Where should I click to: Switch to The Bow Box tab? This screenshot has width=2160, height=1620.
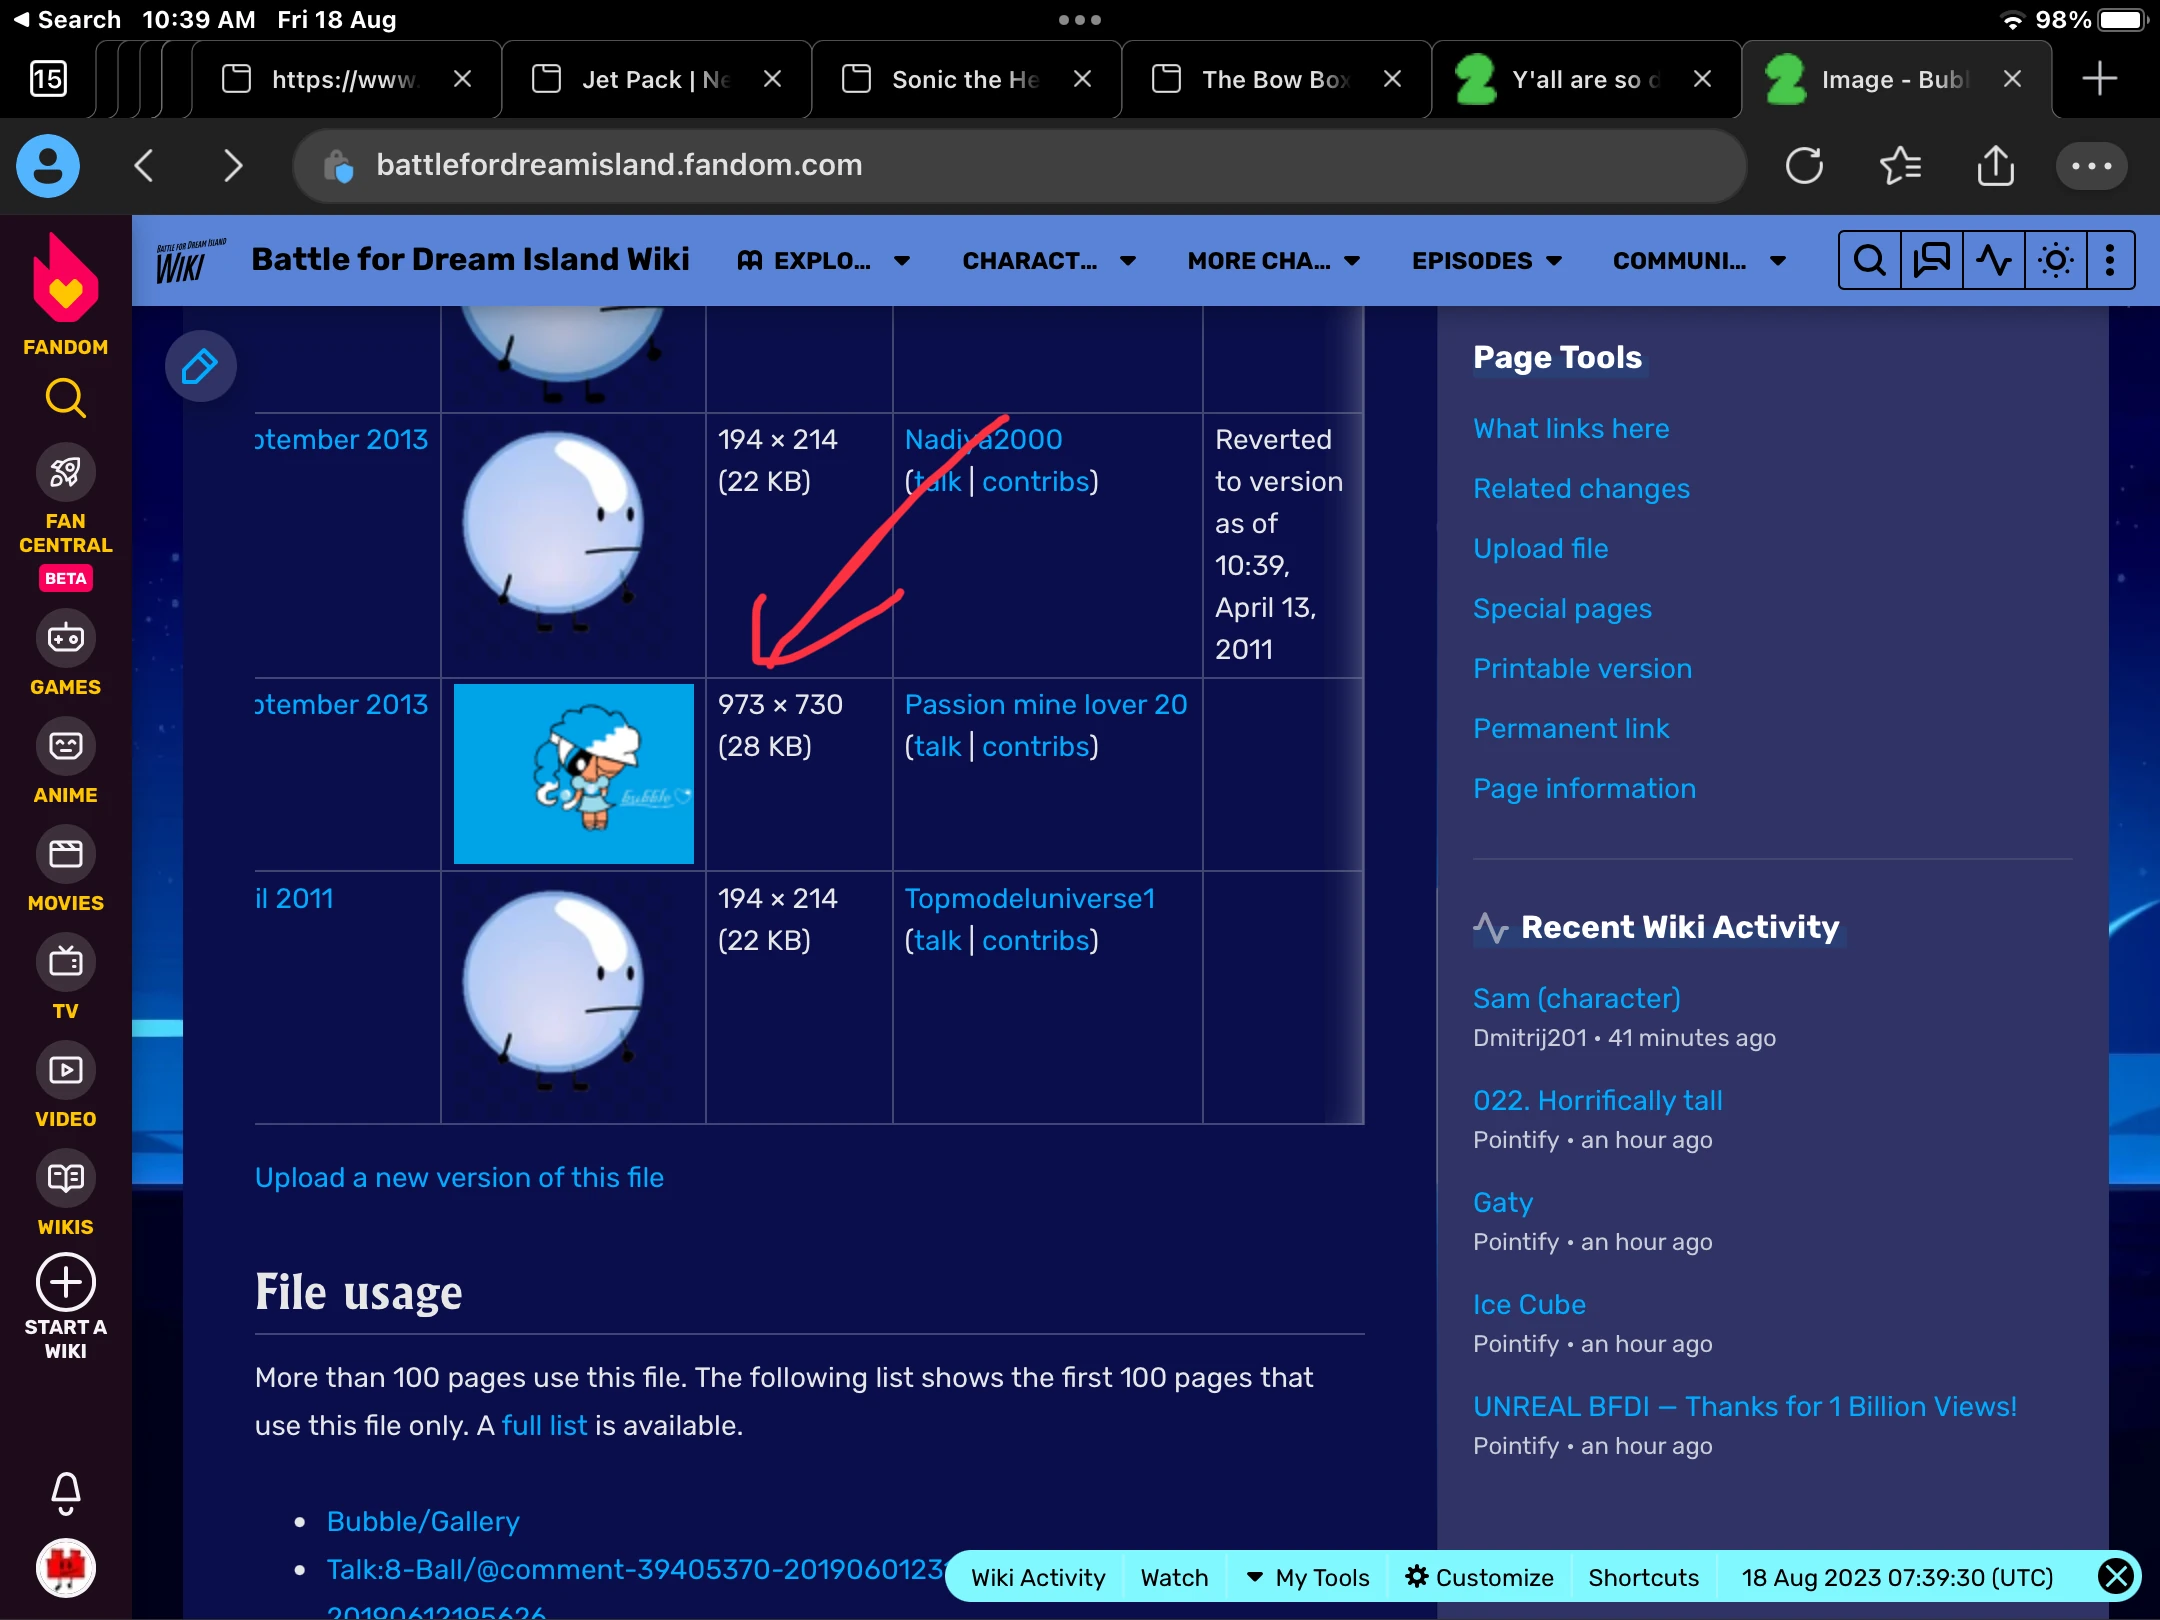click(x=1275, y=80)
